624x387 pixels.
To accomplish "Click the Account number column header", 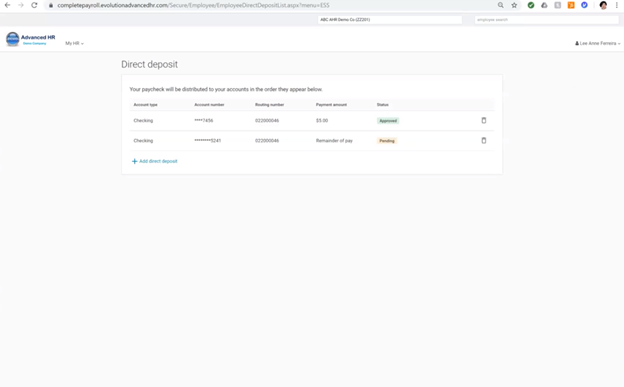I will click(x=209, y=105).
